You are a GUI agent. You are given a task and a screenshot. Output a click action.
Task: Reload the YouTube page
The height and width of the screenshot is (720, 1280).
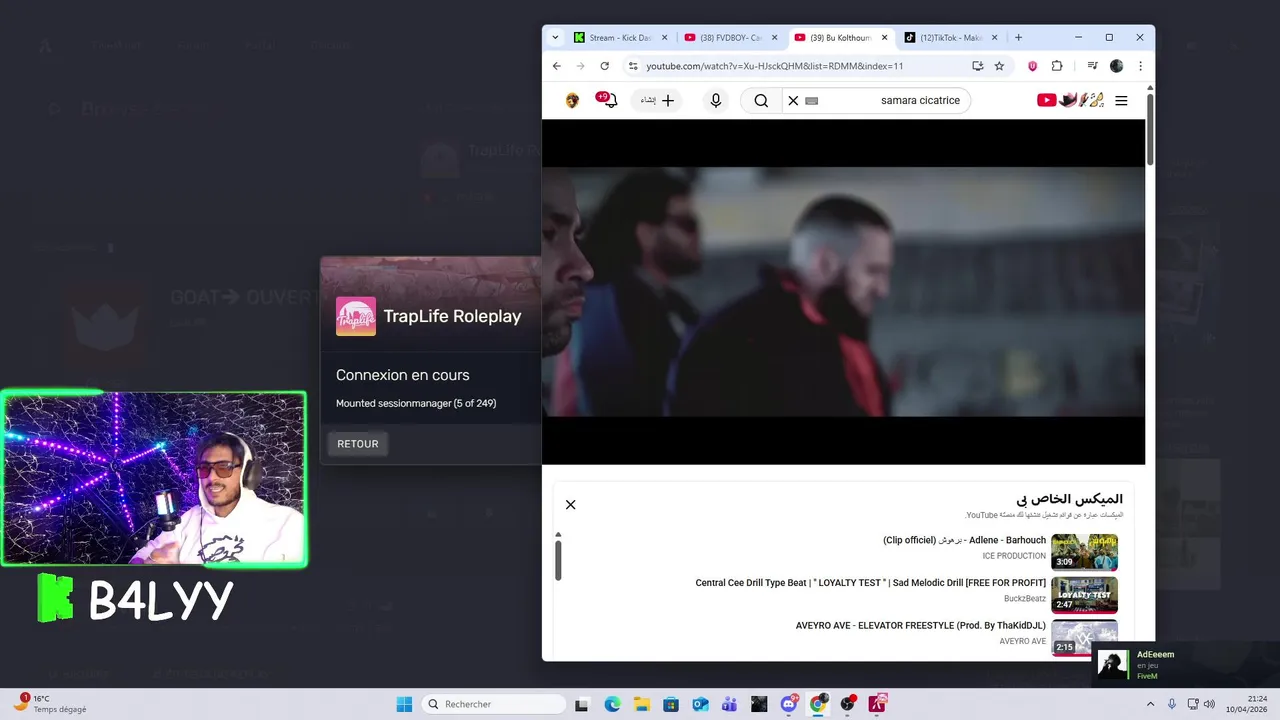[604, 66]
